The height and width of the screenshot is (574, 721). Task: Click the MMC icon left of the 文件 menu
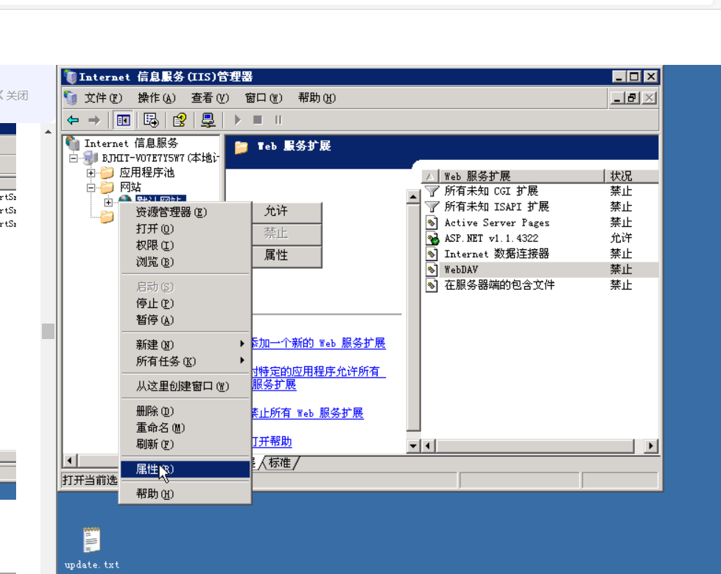click(x=71, y=98)
